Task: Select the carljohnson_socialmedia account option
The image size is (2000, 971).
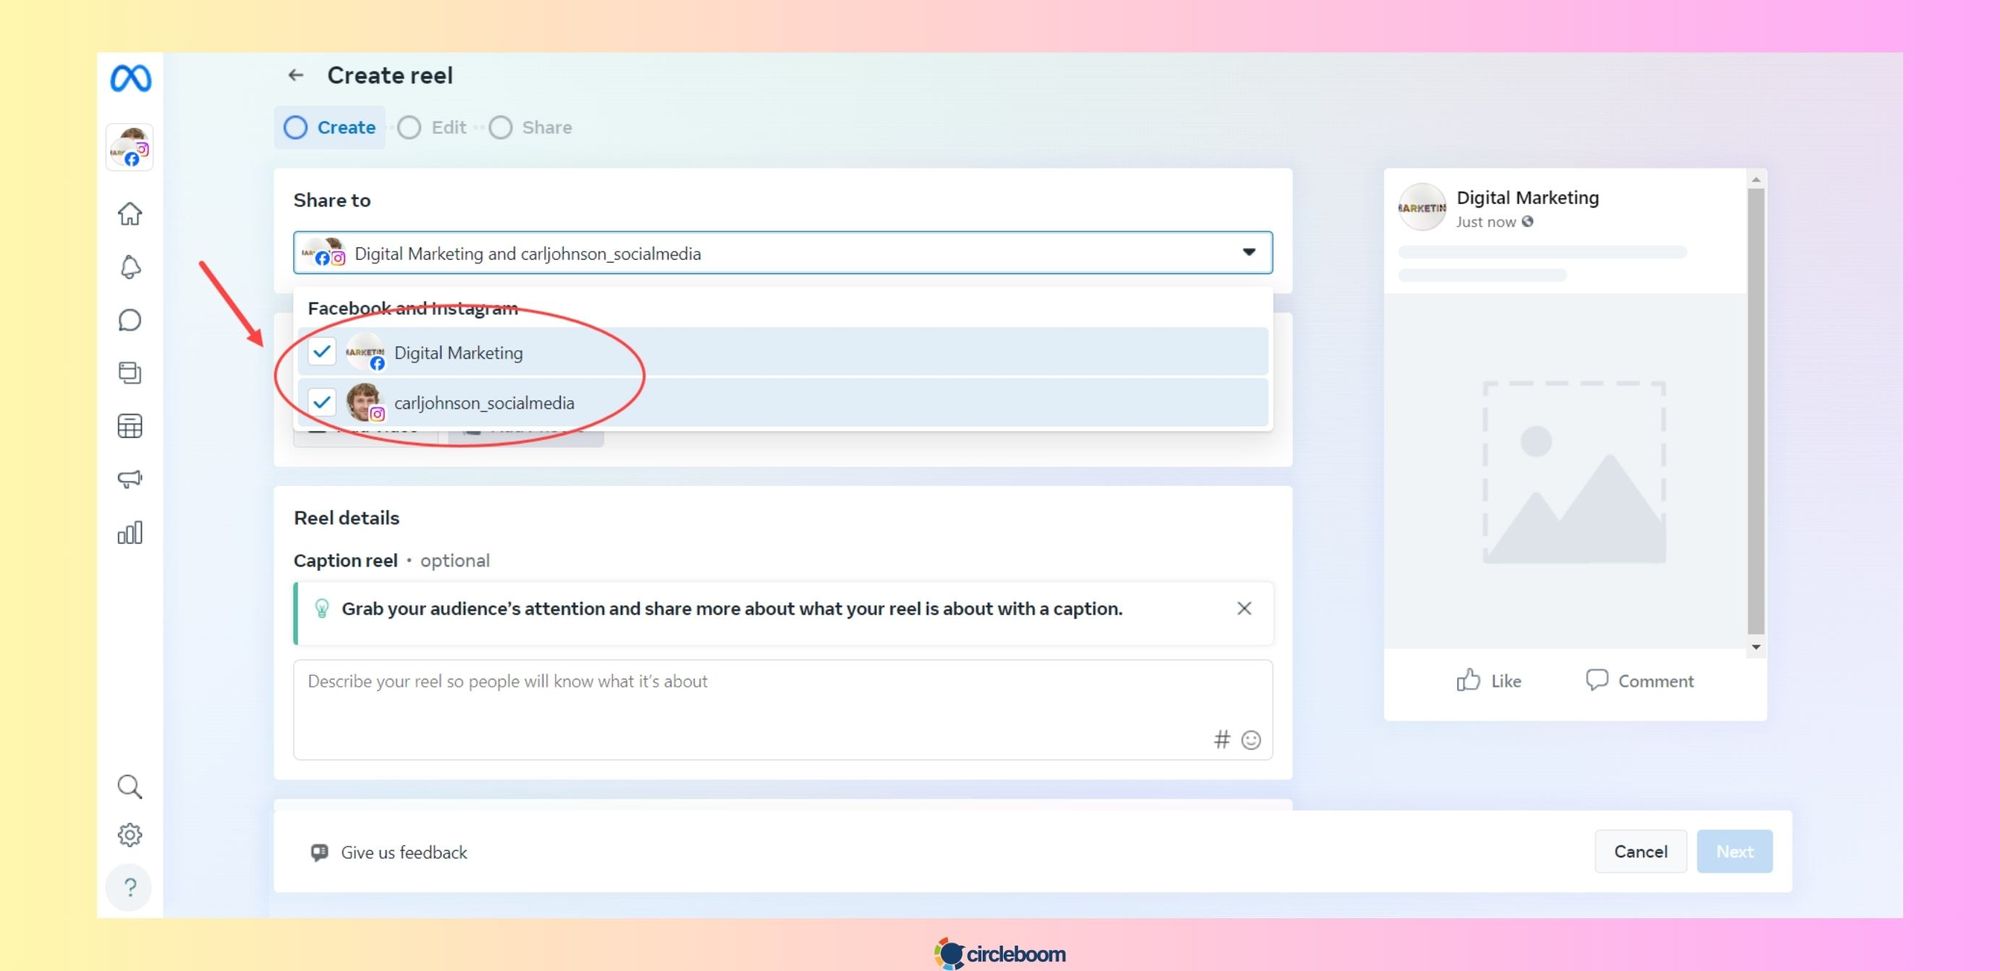Action: pyautogui.click(x=782, y=402)
